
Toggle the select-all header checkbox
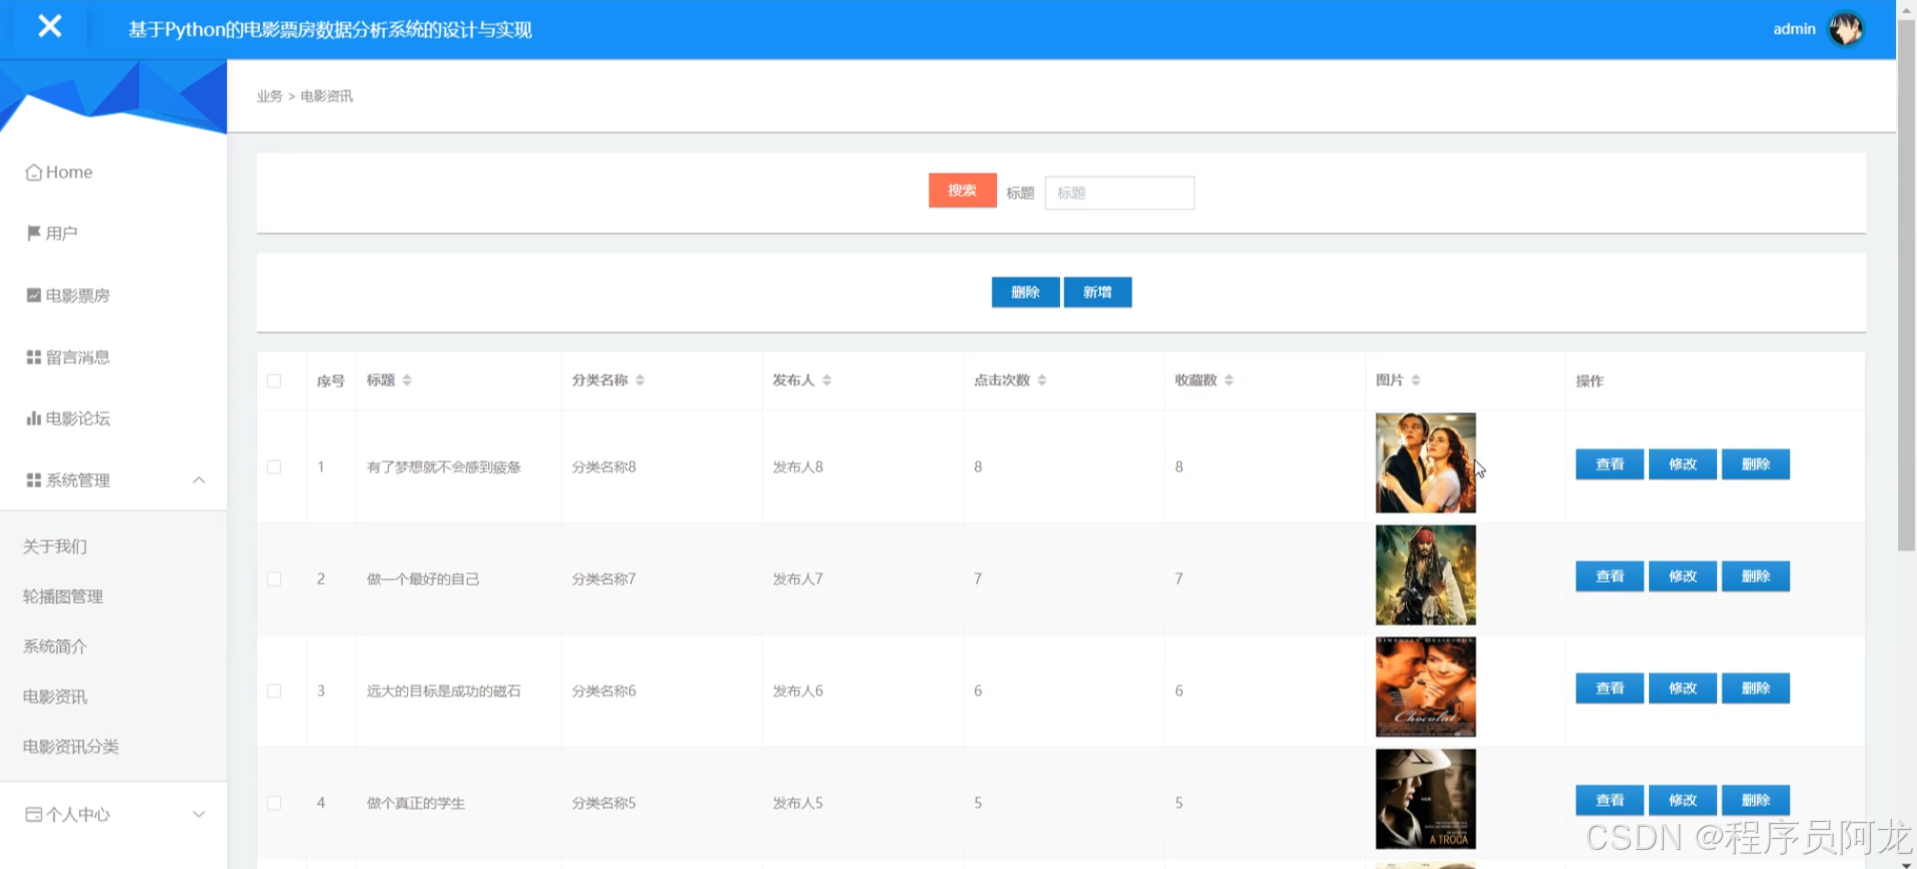point(274,381)
